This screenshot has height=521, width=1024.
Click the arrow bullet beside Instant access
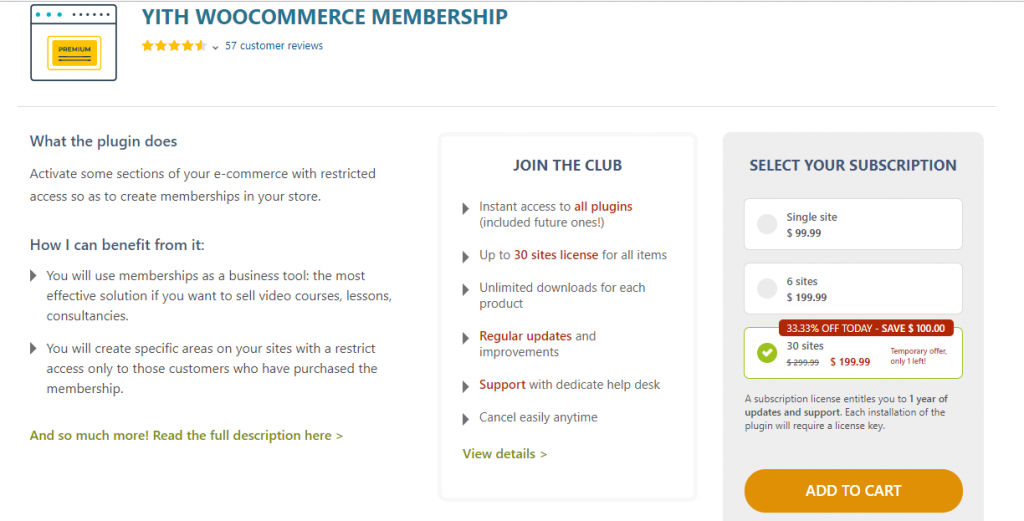pyautogui.click(x=466, y=208)
